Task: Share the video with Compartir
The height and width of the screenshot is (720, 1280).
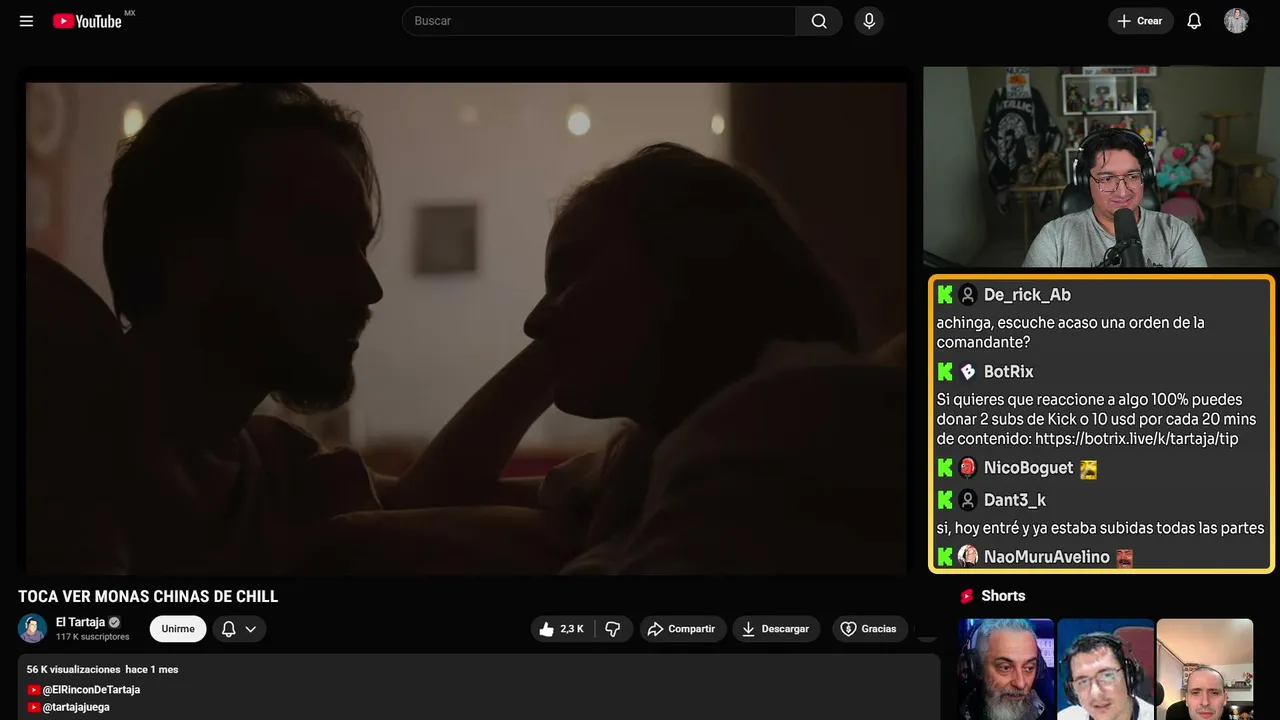Action: [x=683, y=629]
